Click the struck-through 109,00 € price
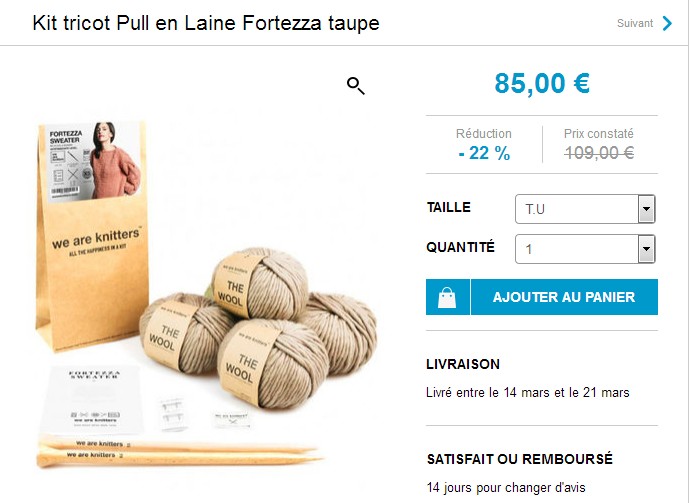Image resolution: width=691 pixels, height=503 pixels. [598, 153]
